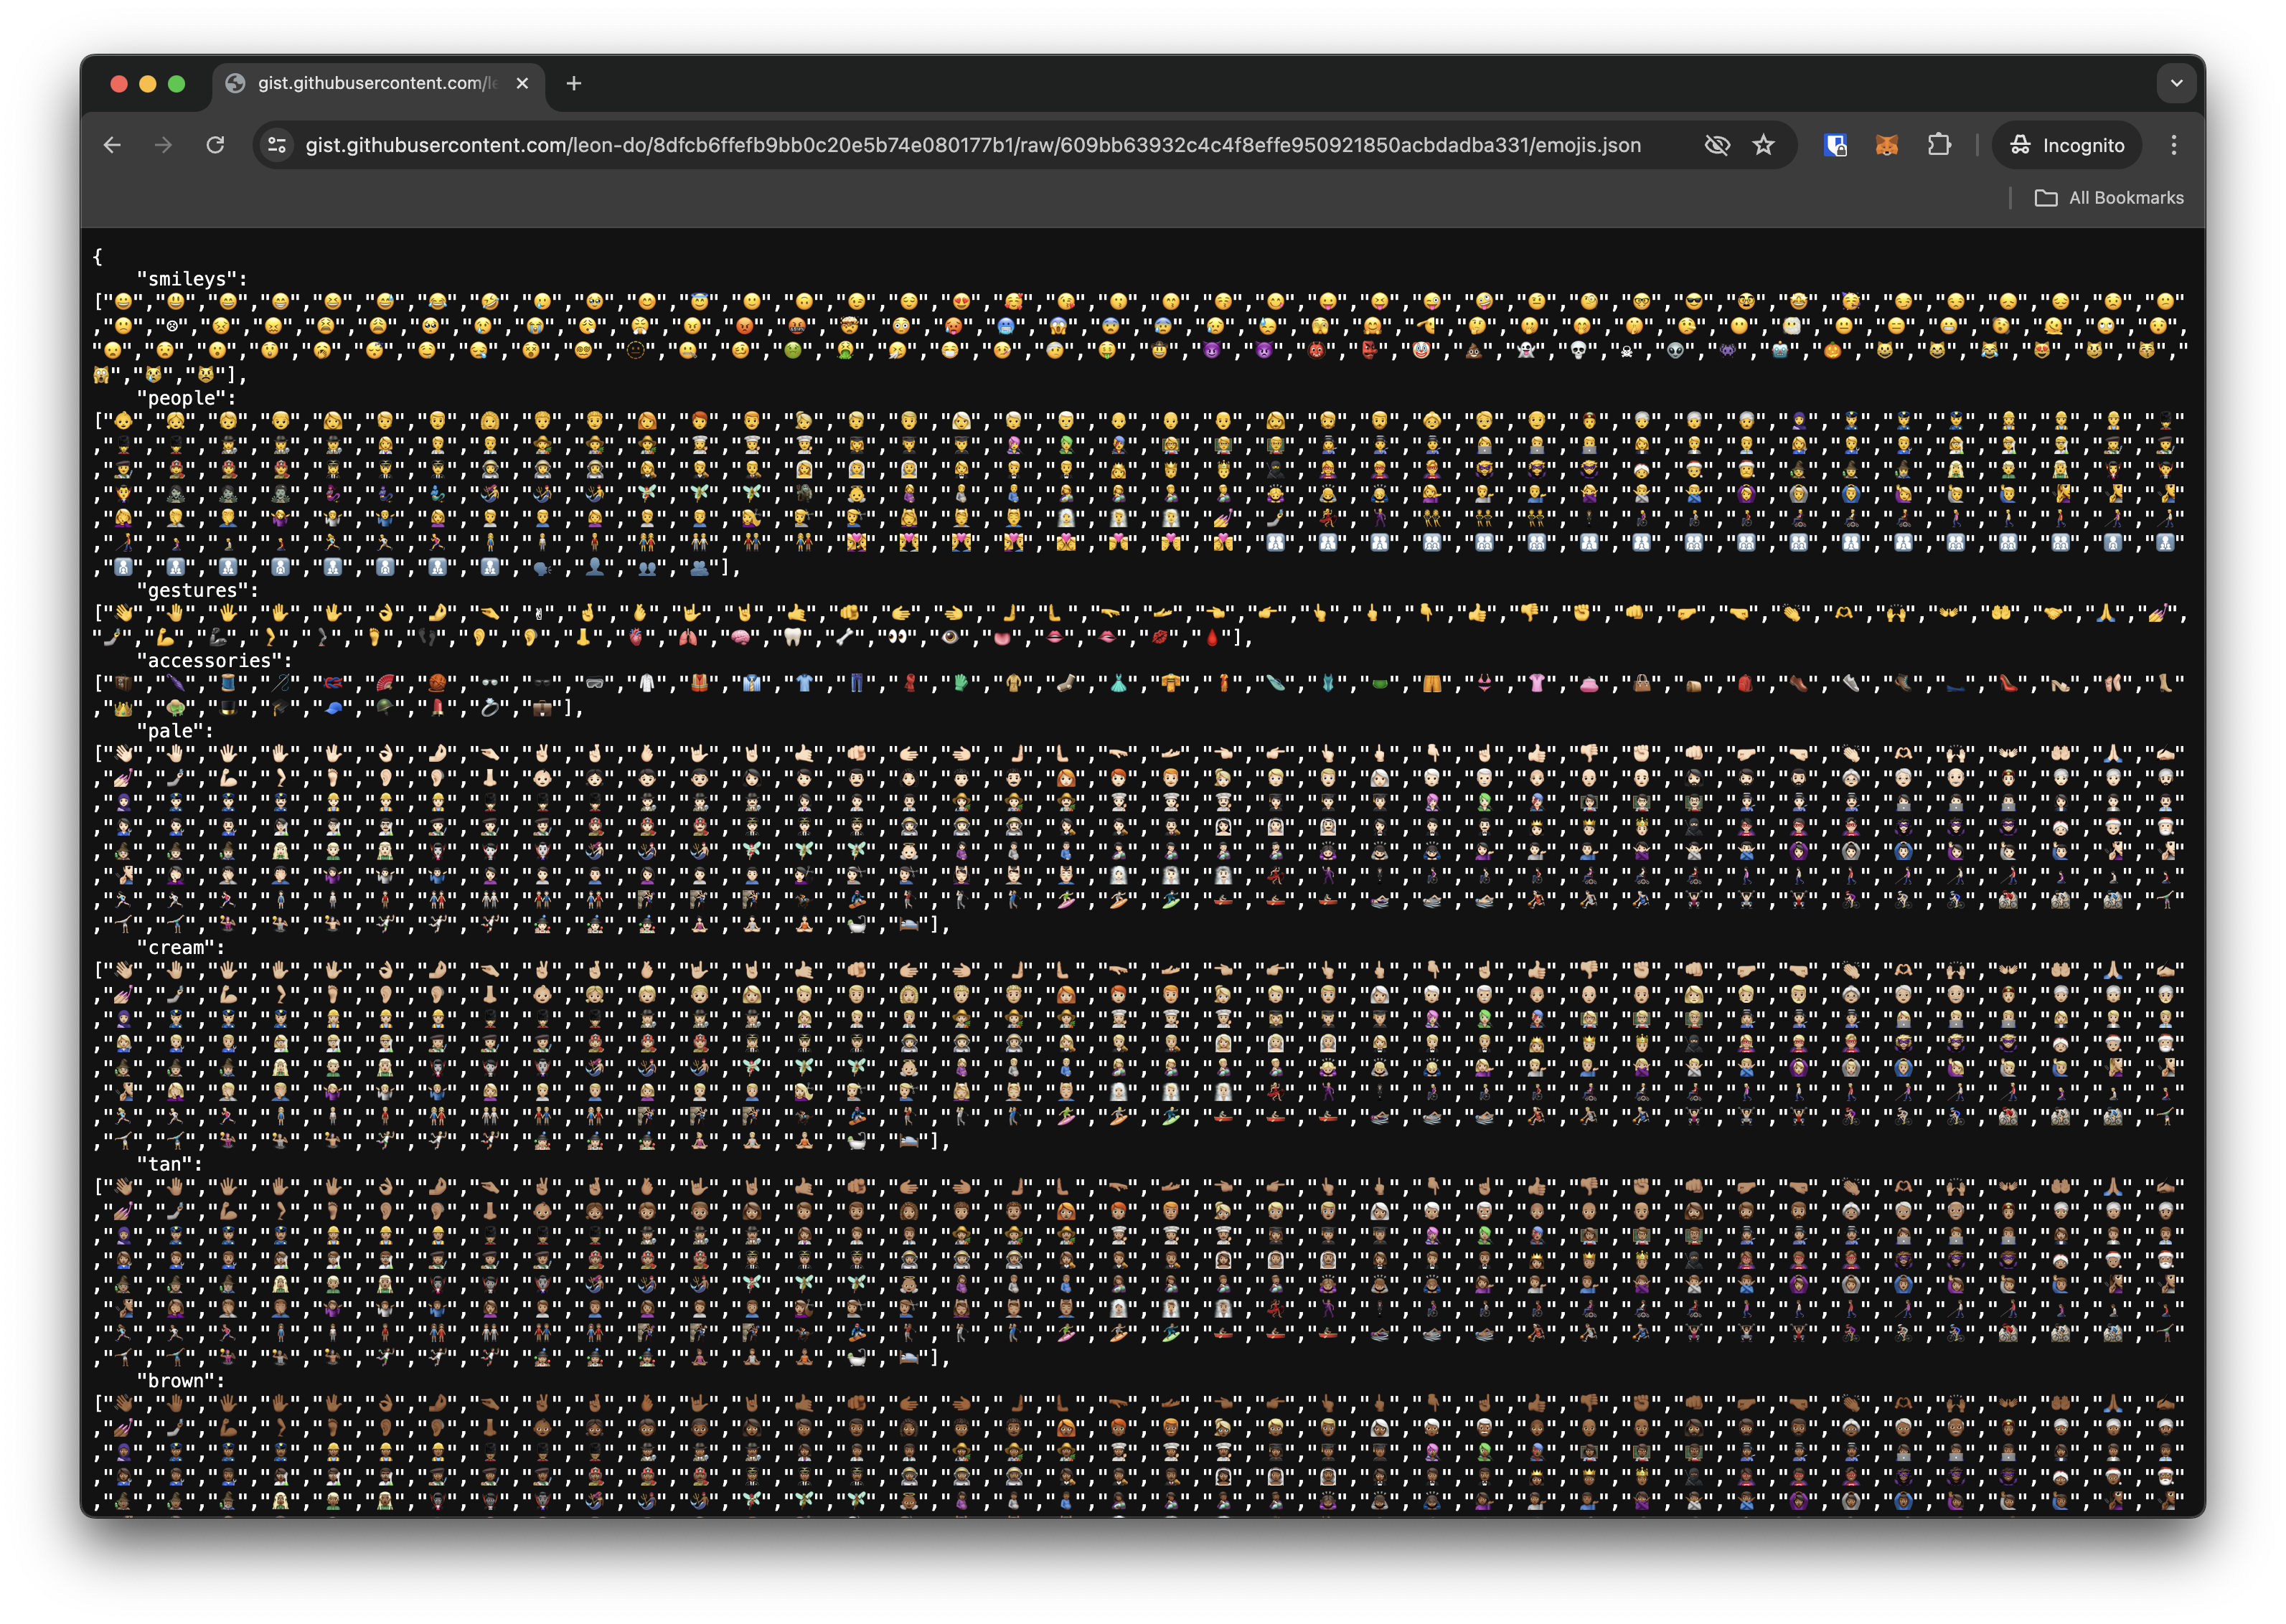Toggle the bookmark star for this page

pos(1764,145)
